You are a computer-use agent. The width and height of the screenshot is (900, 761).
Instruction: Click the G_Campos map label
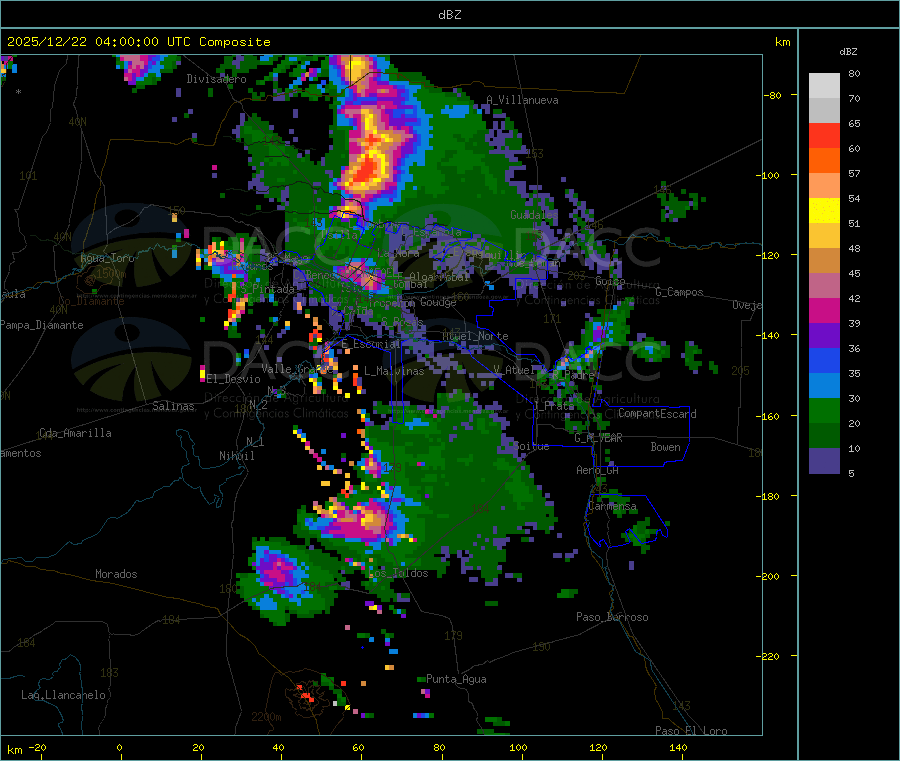[x=679, y=292]
